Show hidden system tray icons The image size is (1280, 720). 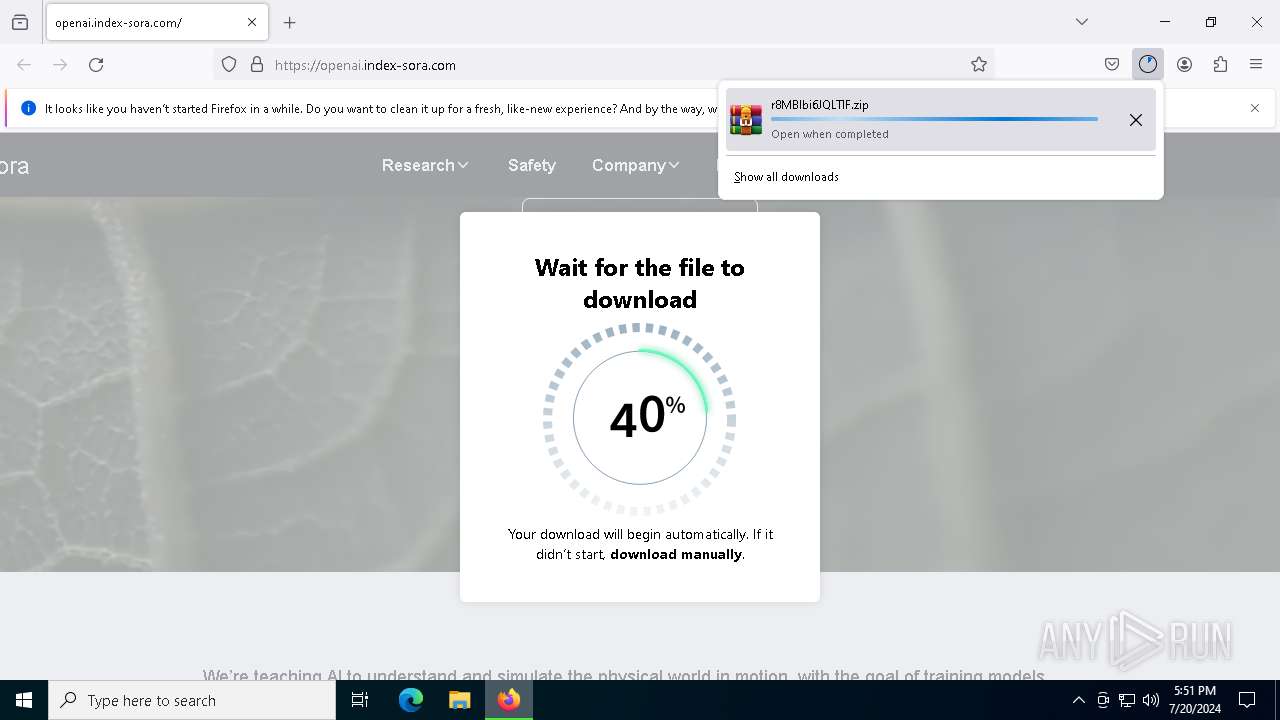1078,700
